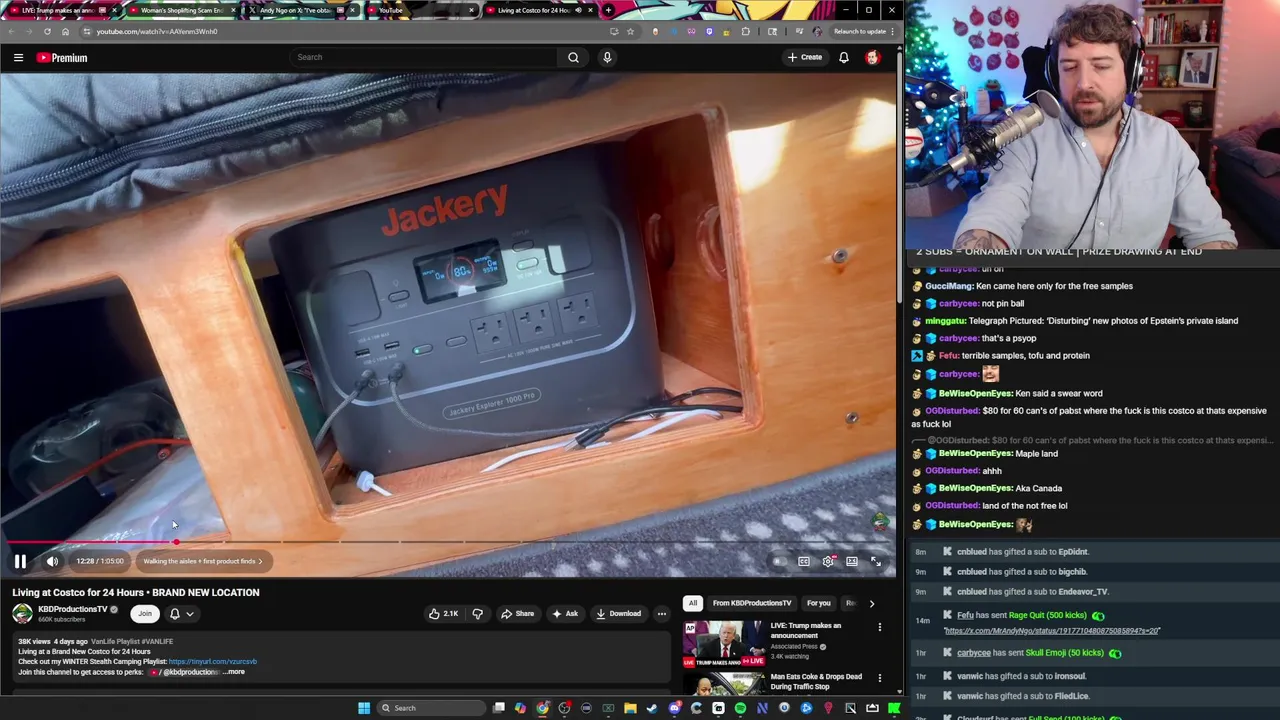The width and height of the screenshot is (1280, 720).
Task: Bookmark this page with star icon
Action: [x=630, y=31]
